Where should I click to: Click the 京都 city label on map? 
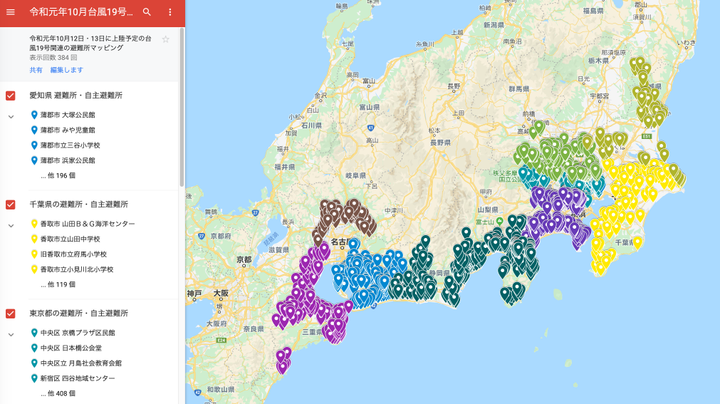click(x=244, y=259)
